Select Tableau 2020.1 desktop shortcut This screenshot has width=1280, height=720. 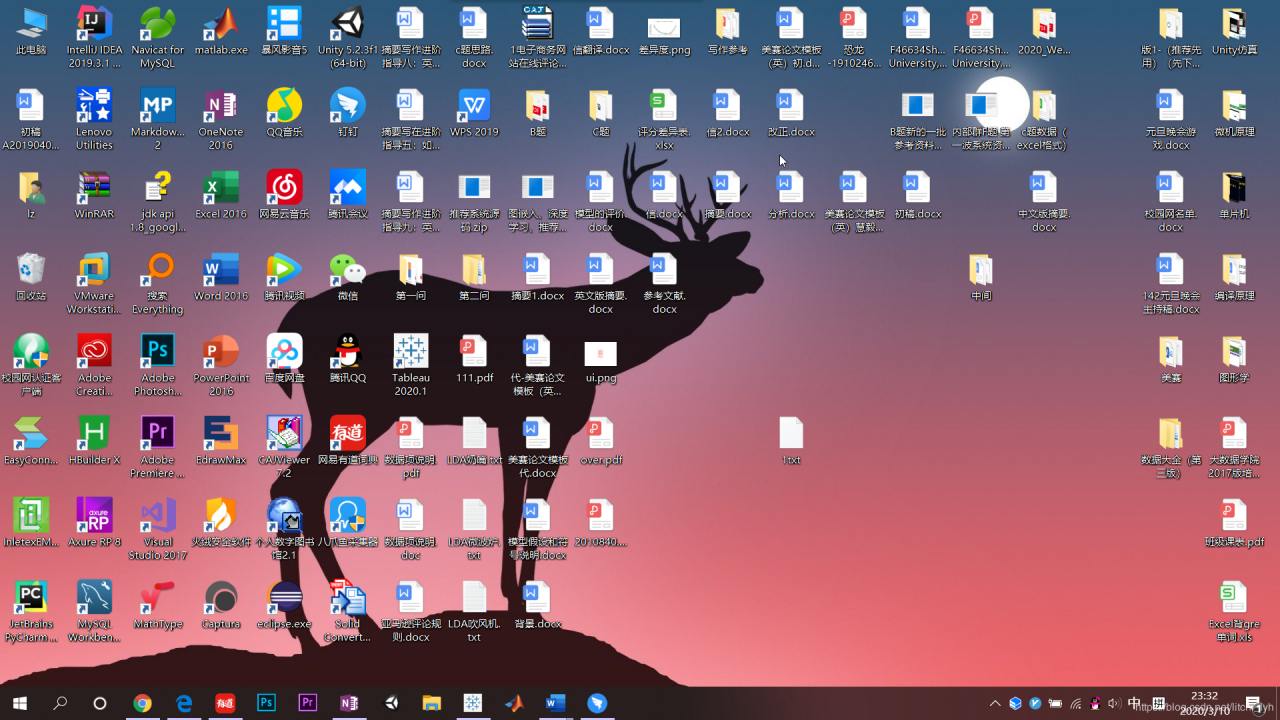click(x=411, y=365)
